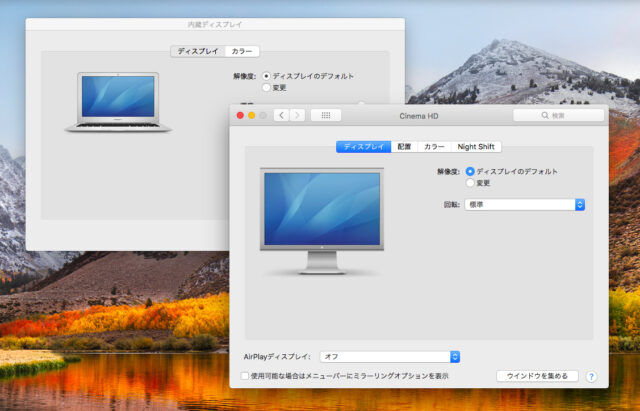This screenshot has width=640, height=411.
Task: Click the 内蔵ディスプレイ window title
Action: click(215, 24)
